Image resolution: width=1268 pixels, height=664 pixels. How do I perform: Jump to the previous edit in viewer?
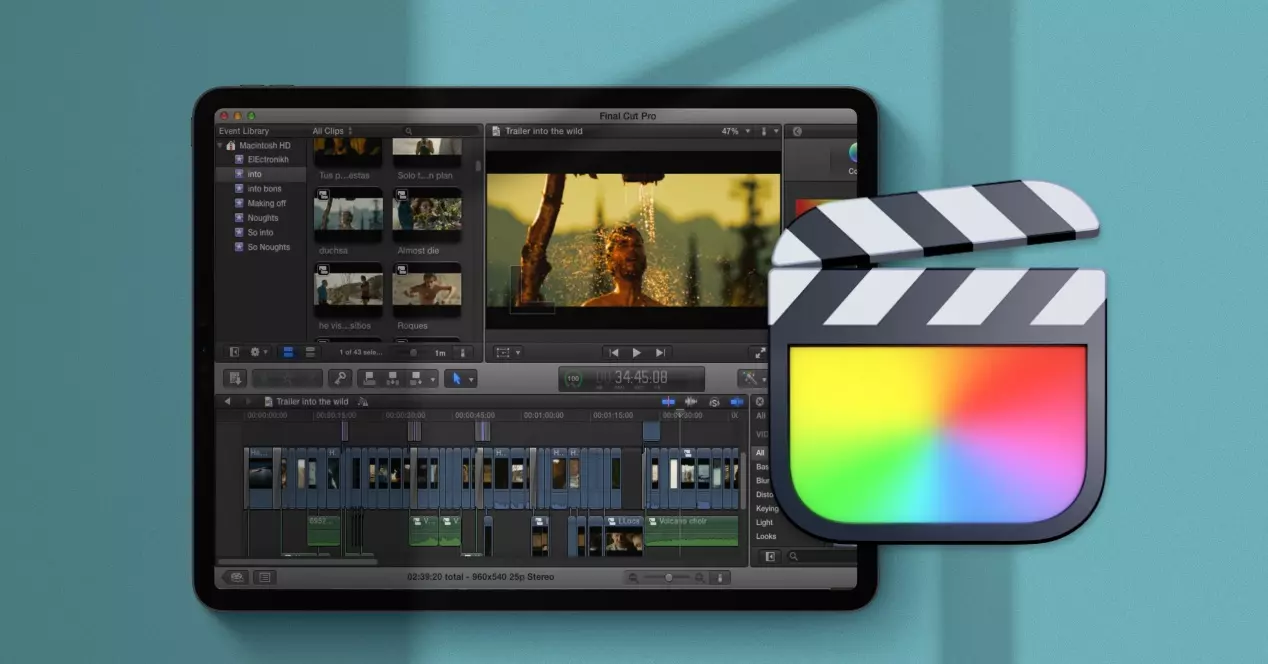[613, 353]
